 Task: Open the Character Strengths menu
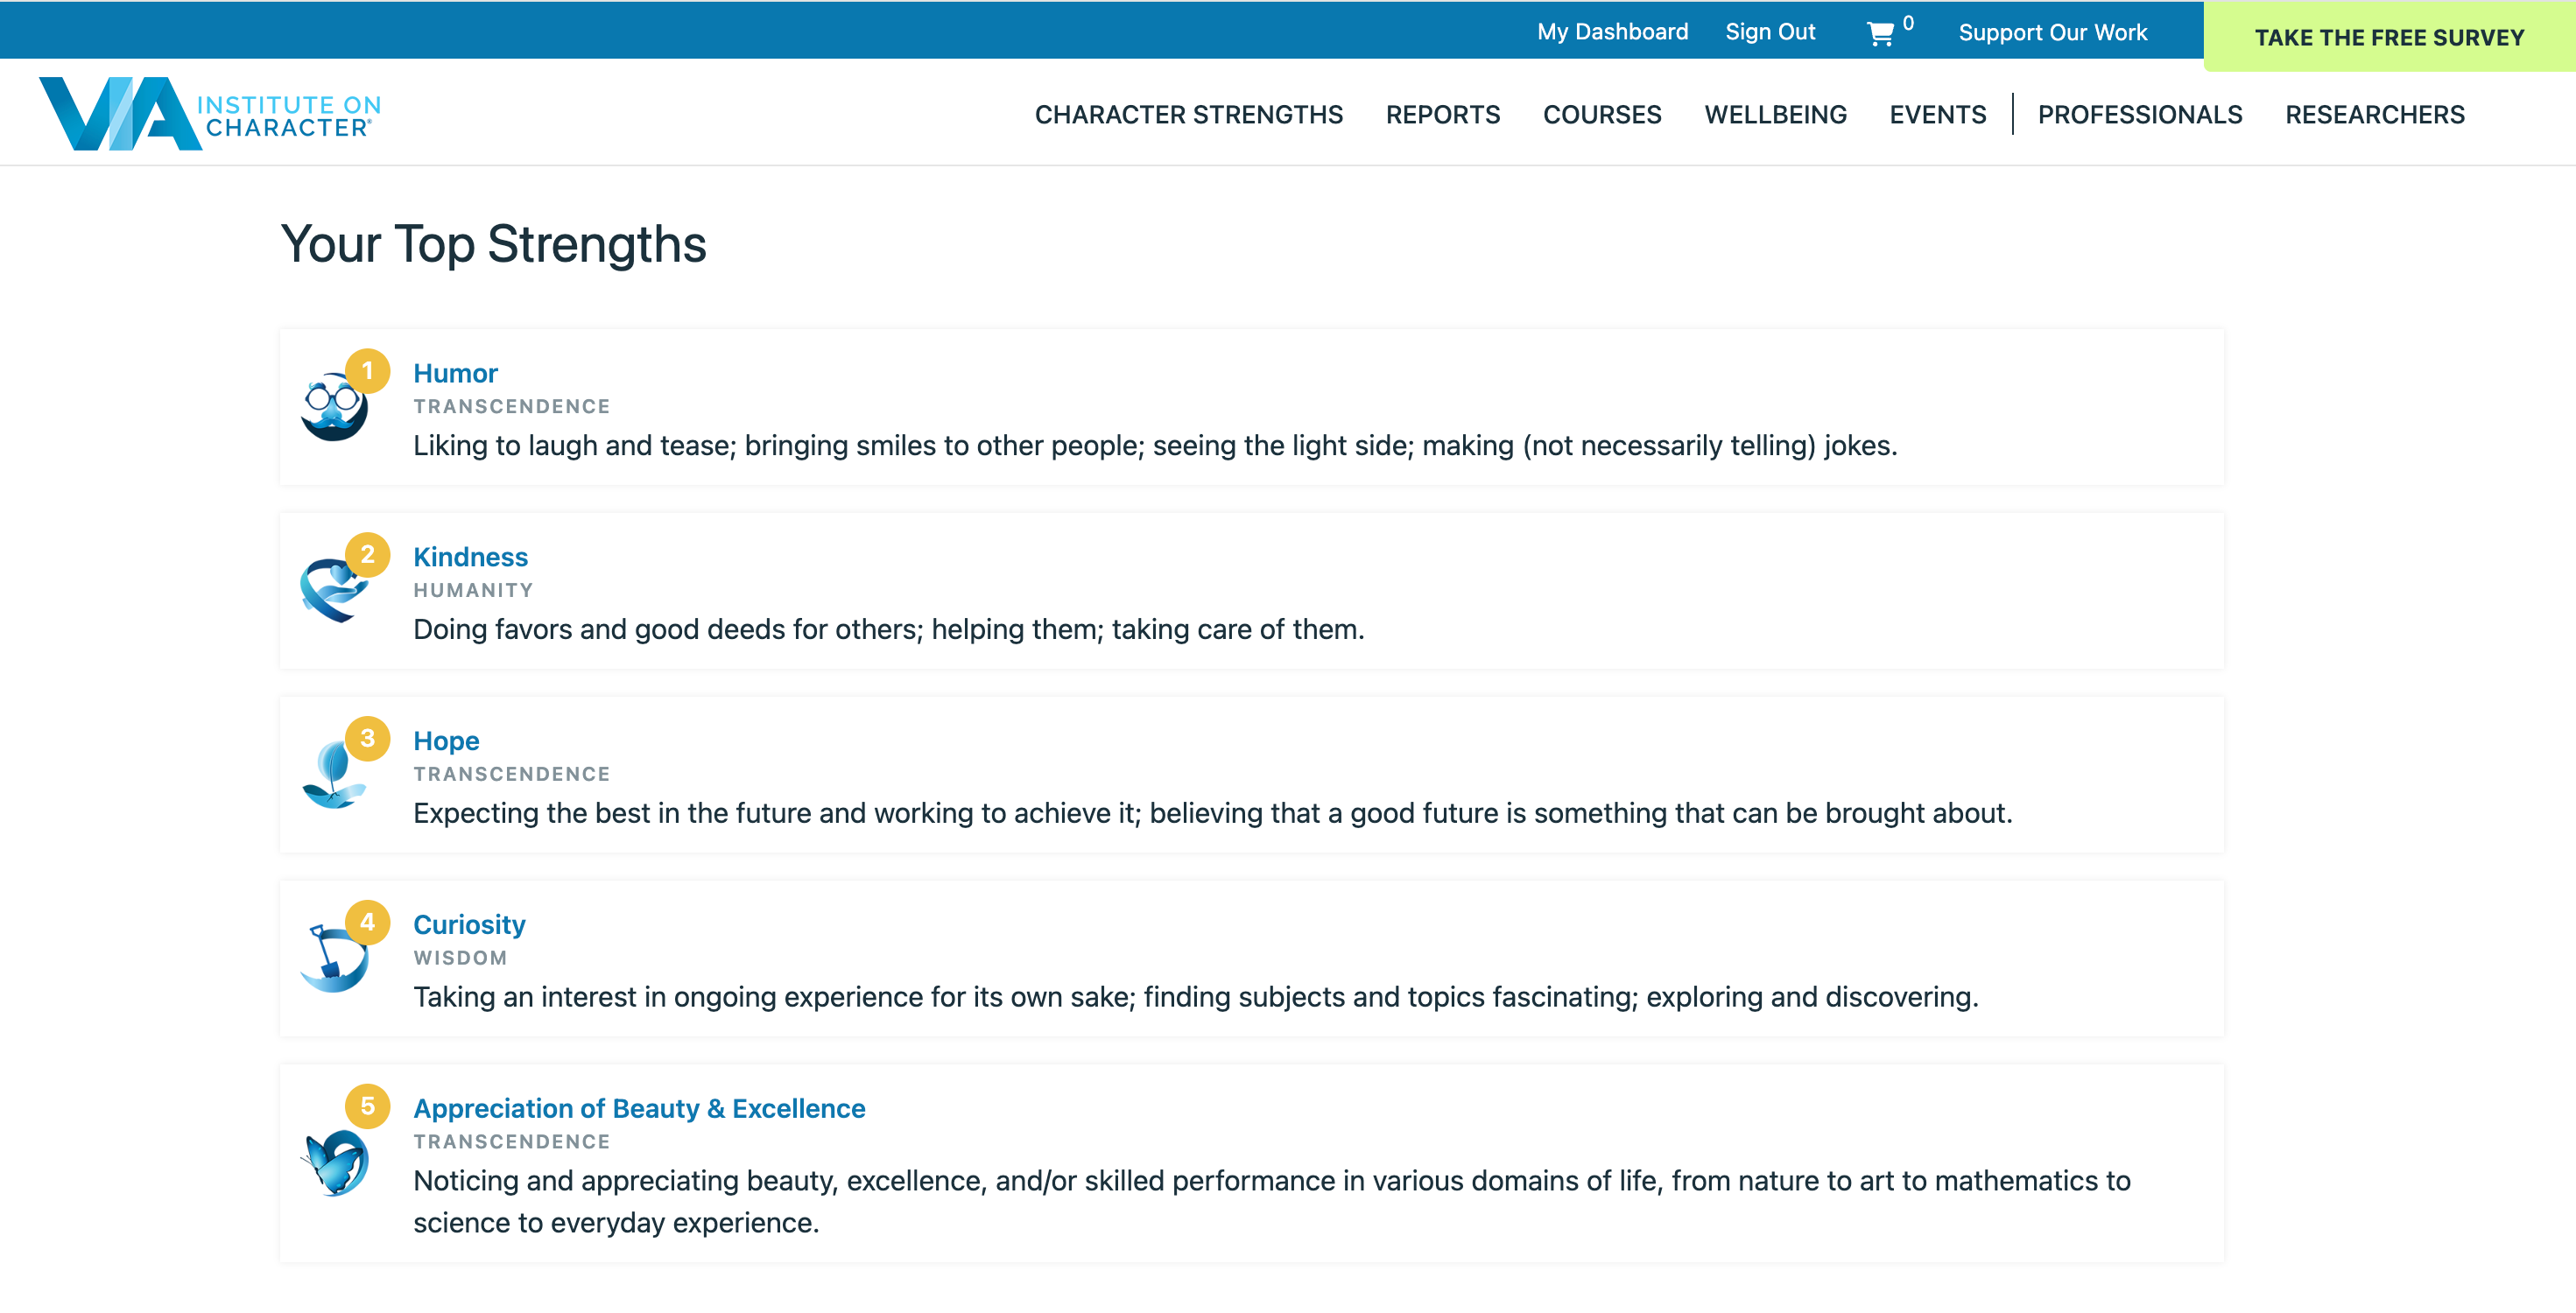pyautogui.click(x=1188, y=115)
